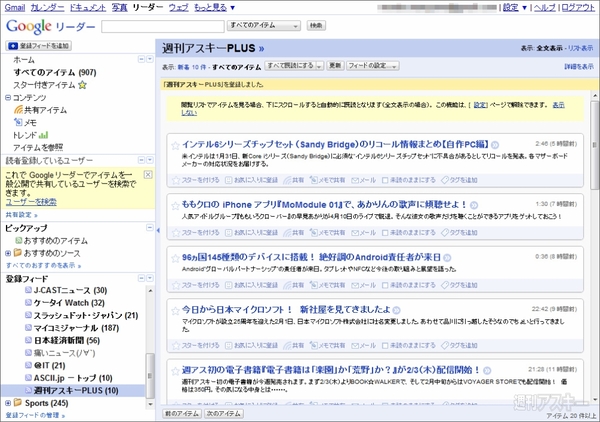Check 未読のままにする on 新社屋 article

pos(385,345)
